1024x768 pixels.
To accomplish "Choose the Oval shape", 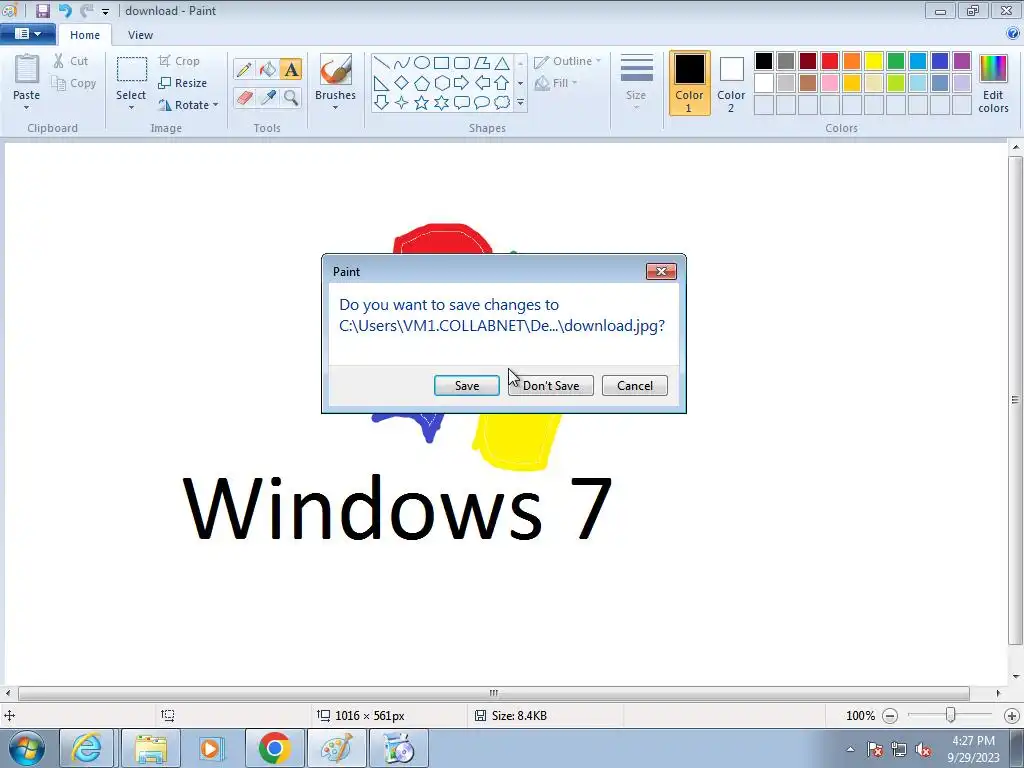I will click(422, 63).
